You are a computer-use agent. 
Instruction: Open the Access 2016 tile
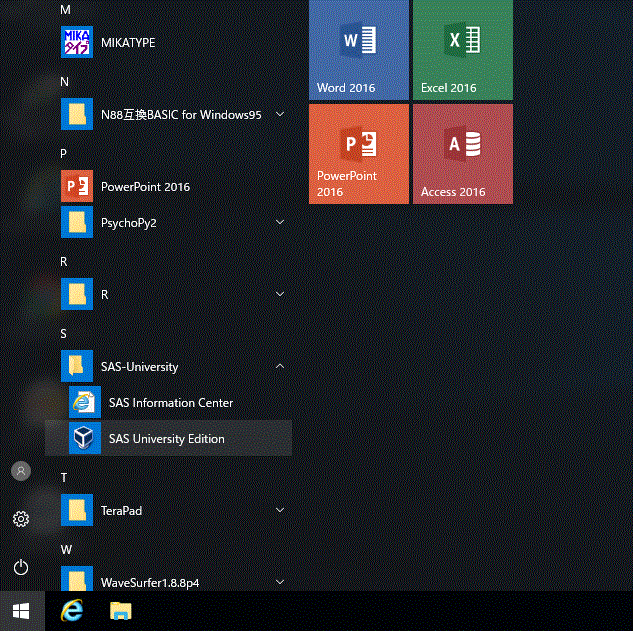(463, 154)
